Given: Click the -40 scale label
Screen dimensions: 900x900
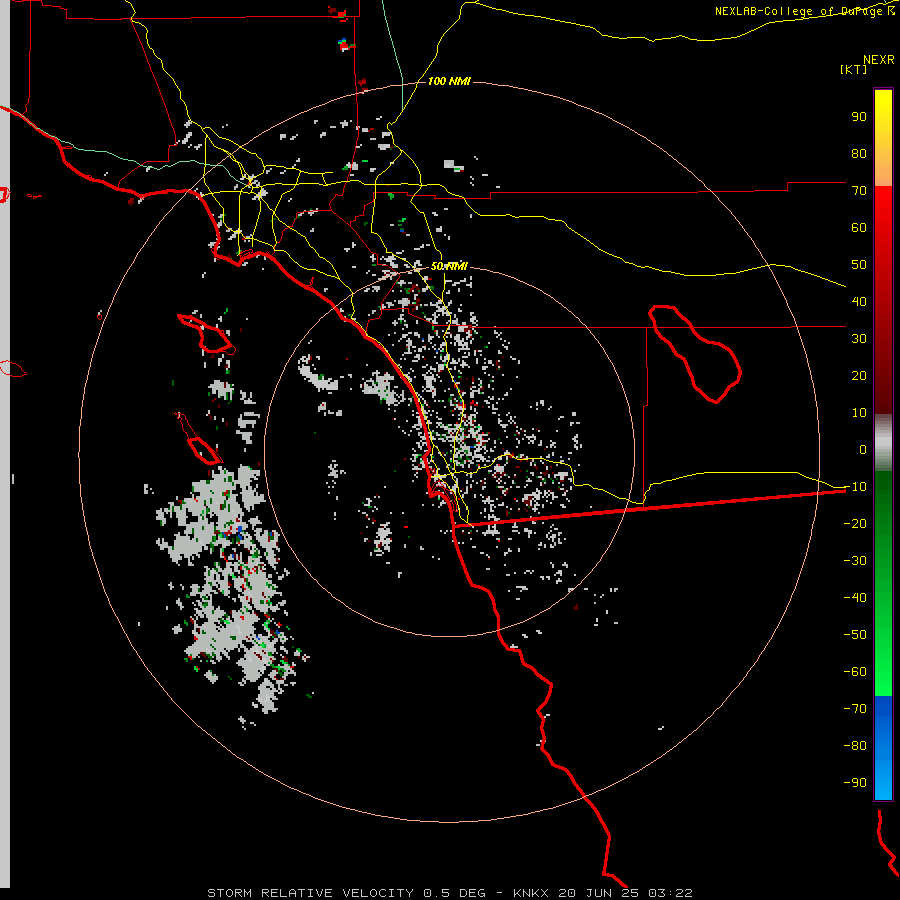Looking at the screenshot, I should (x=855, y=598).
